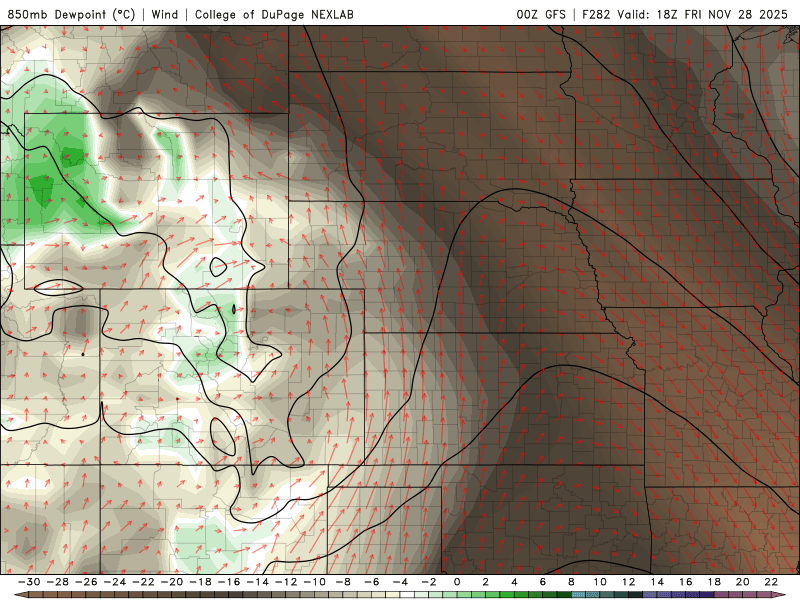Screen dimensions: 800x600
Task: Click the -12 legend value
Action: tap(286, 582)
